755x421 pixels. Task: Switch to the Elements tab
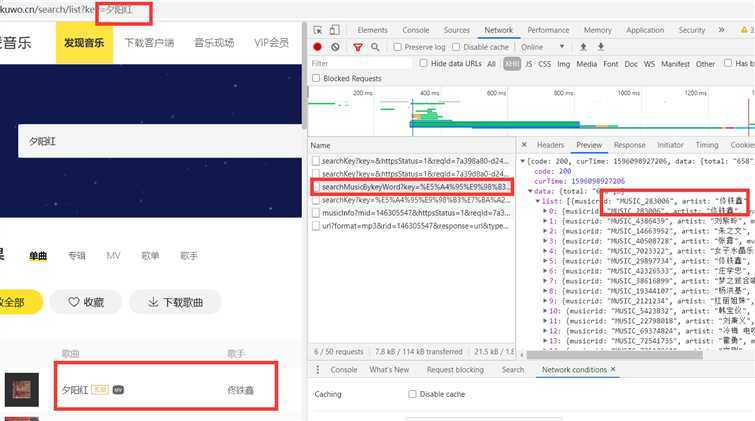(x=372, y=30)
